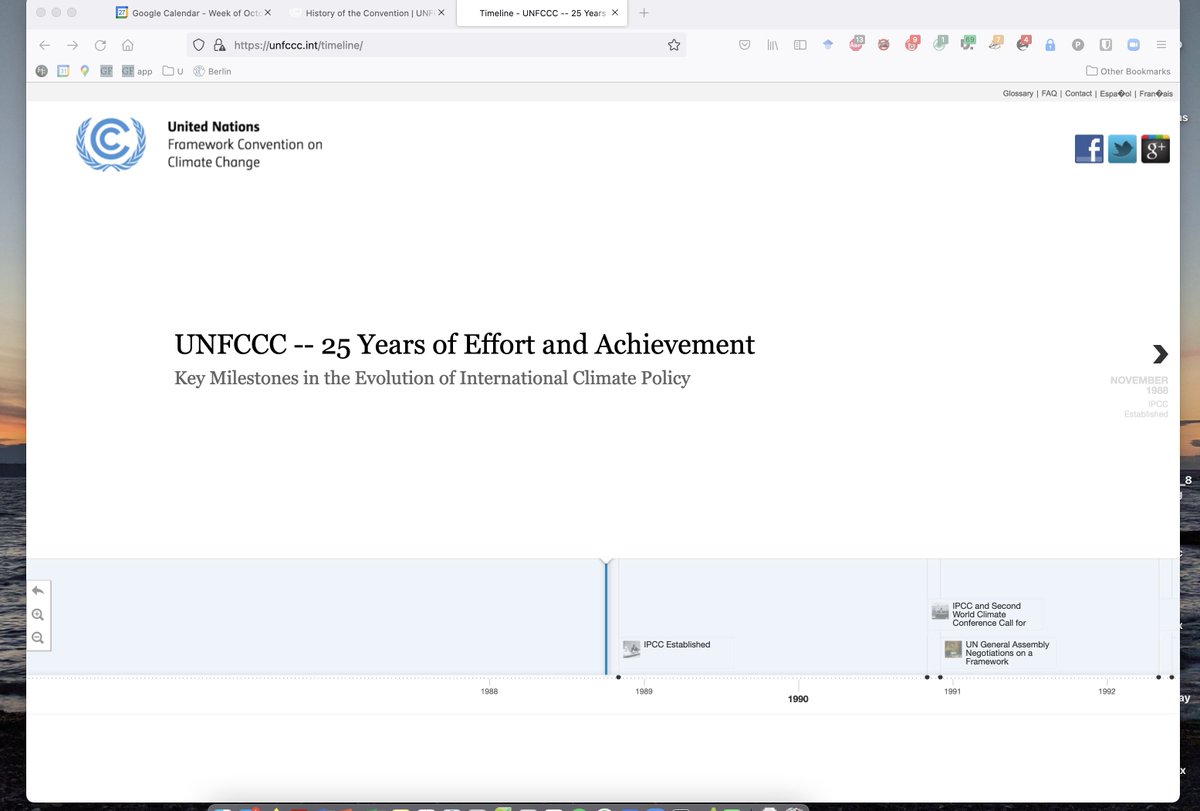Open the Berlin bookmark
Screen dimensions: 1200x811
click(212, 71)
